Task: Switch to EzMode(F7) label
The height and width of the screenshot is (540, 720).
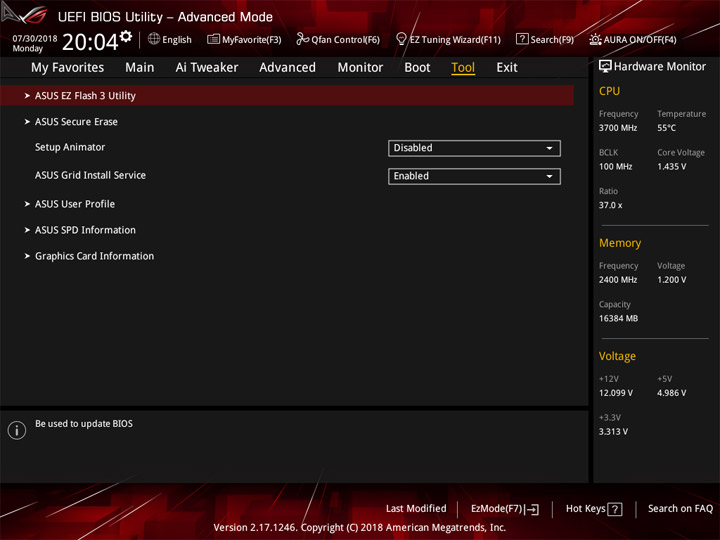Action: tap(497, 509)
